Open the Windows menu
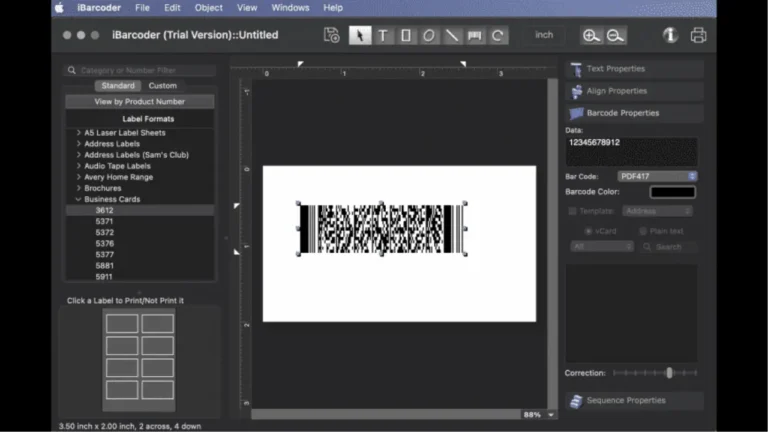Viewport: 768px width, 432px height. pyautogui.click(x=290, y=8)
